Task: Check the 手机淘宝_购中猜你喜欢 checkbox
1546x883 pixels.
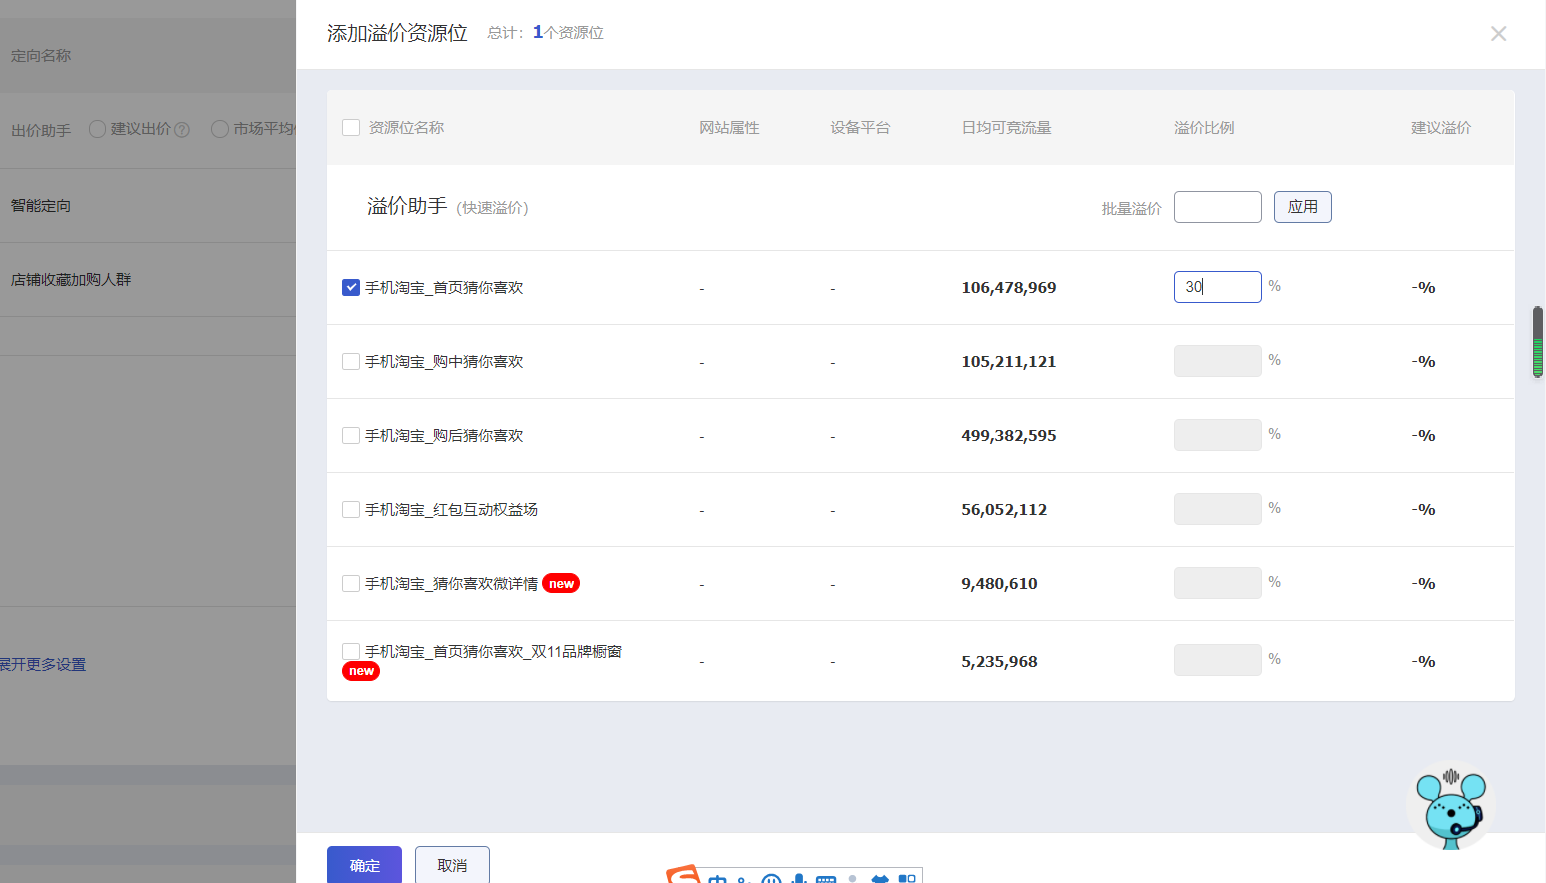Action: coord(351,362)
